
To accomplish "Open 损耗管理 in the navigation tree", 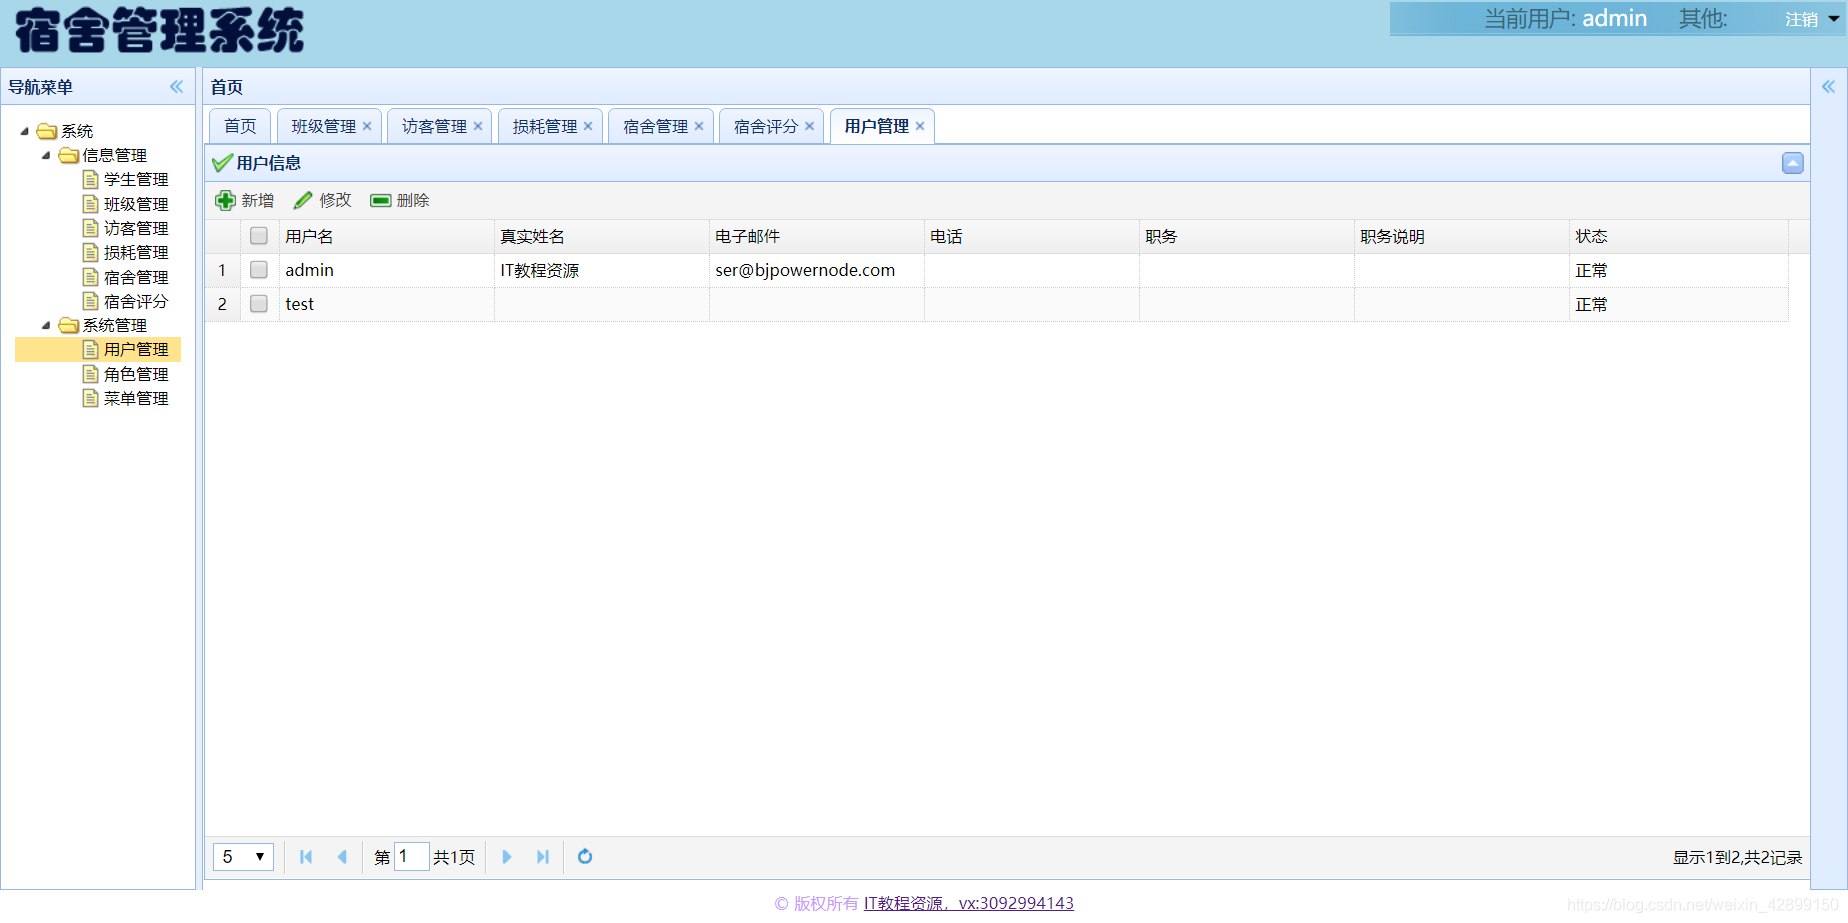I will click(136, 252).
